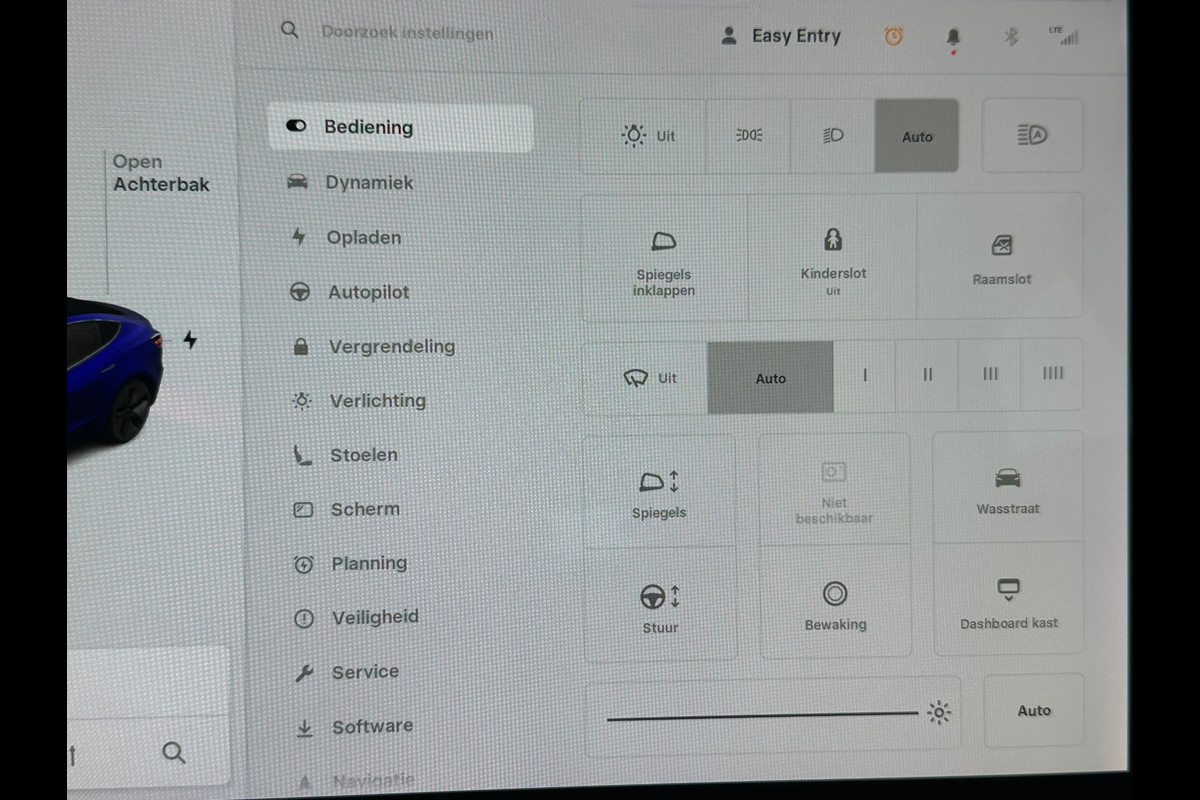Toggle the automatic high beam icon

(1031, 136)
